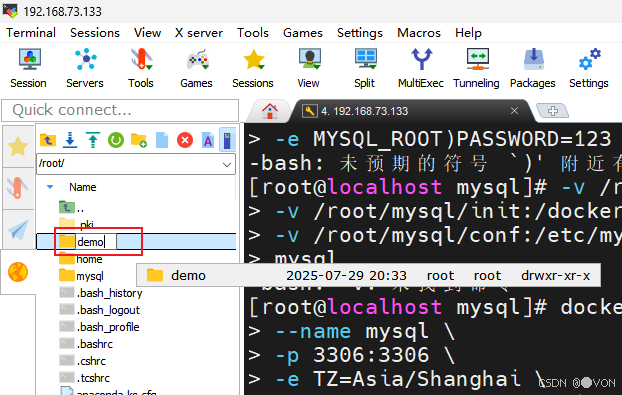Screen dimensions: 622x395
Task: Open the Session toolbar button
Action: (x=29, y=68)
